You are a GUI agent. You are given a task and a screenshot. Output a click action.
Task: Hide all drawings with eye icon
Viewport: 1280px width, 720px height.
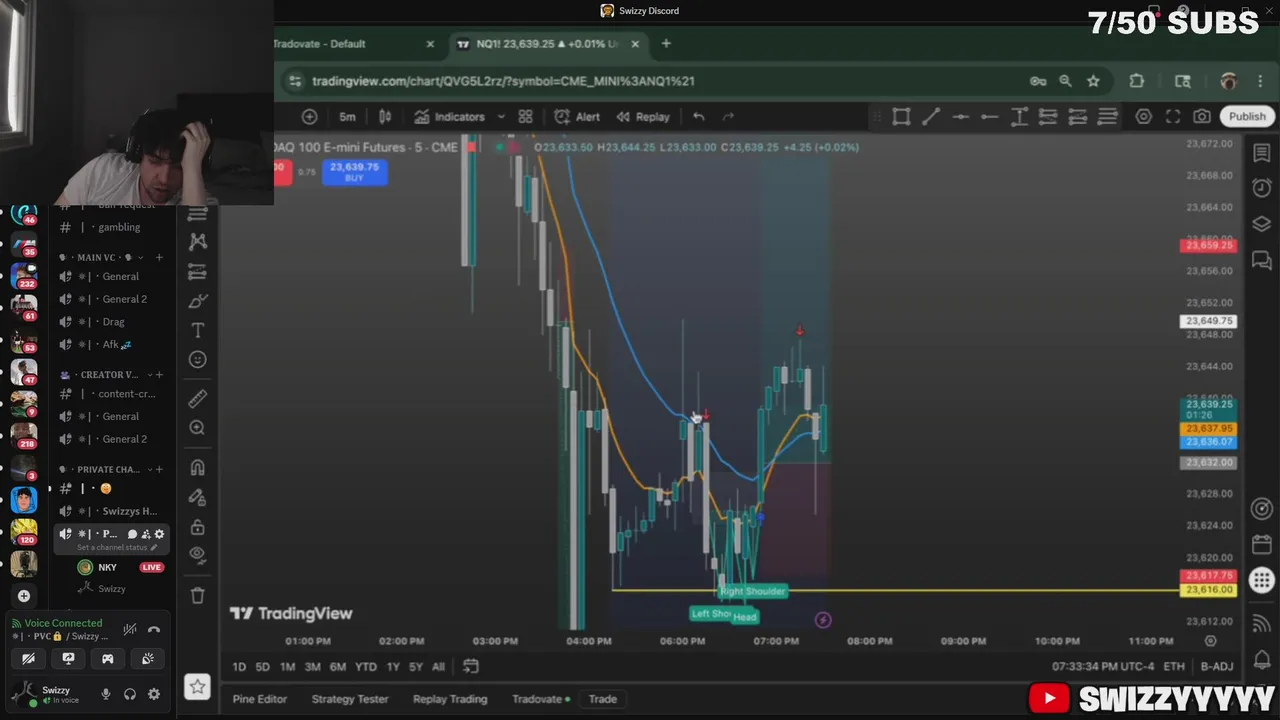click(197, 554)
